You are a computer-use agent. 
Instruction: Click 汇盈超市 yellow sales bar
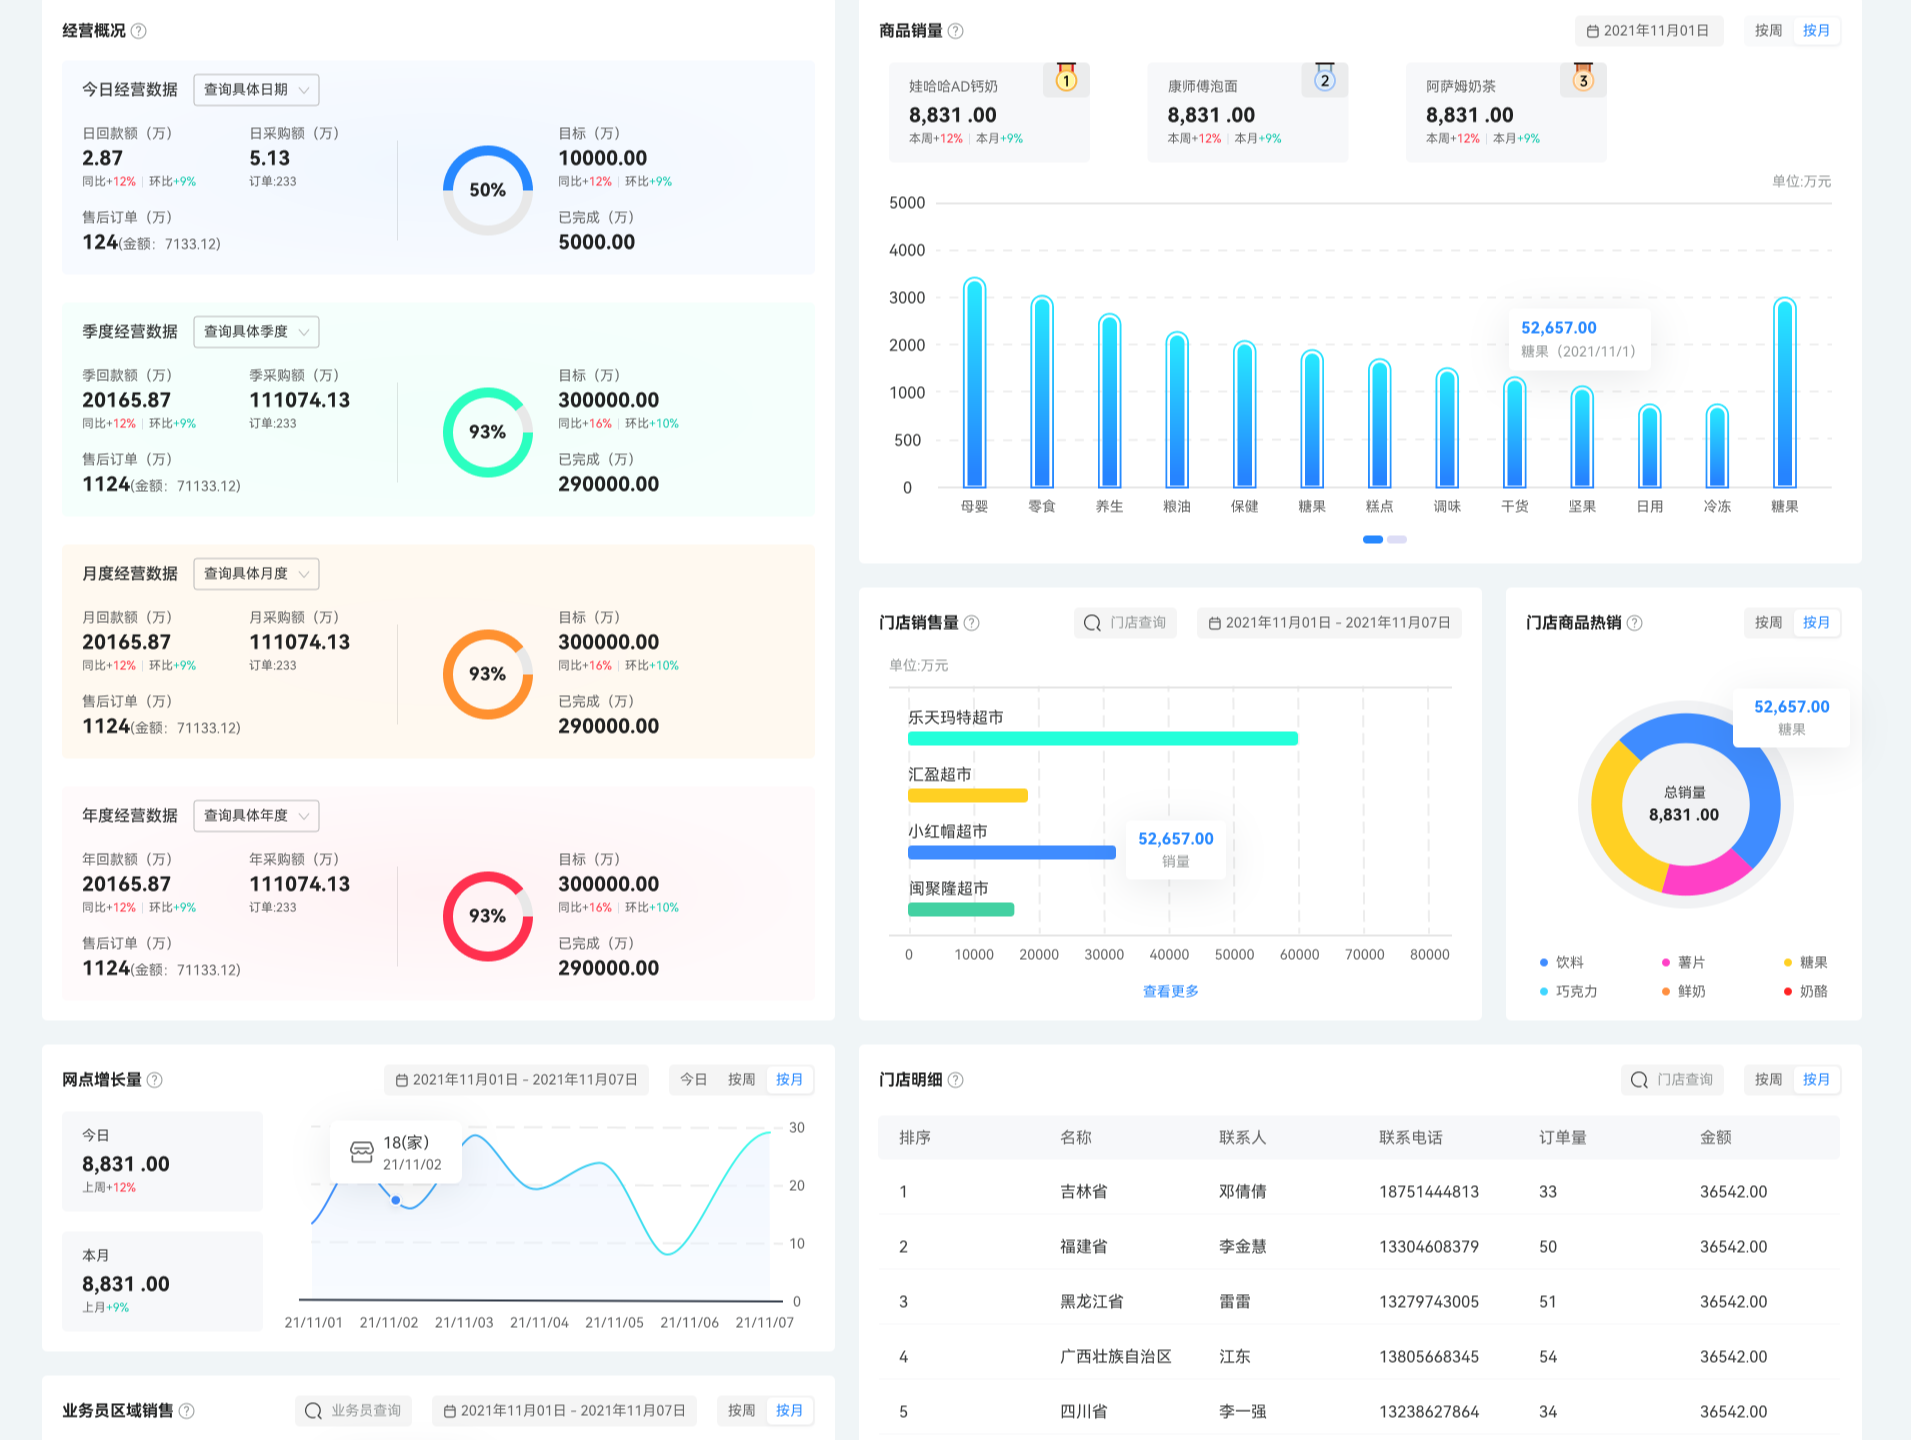pyautogui.click(x=967, y=796)
